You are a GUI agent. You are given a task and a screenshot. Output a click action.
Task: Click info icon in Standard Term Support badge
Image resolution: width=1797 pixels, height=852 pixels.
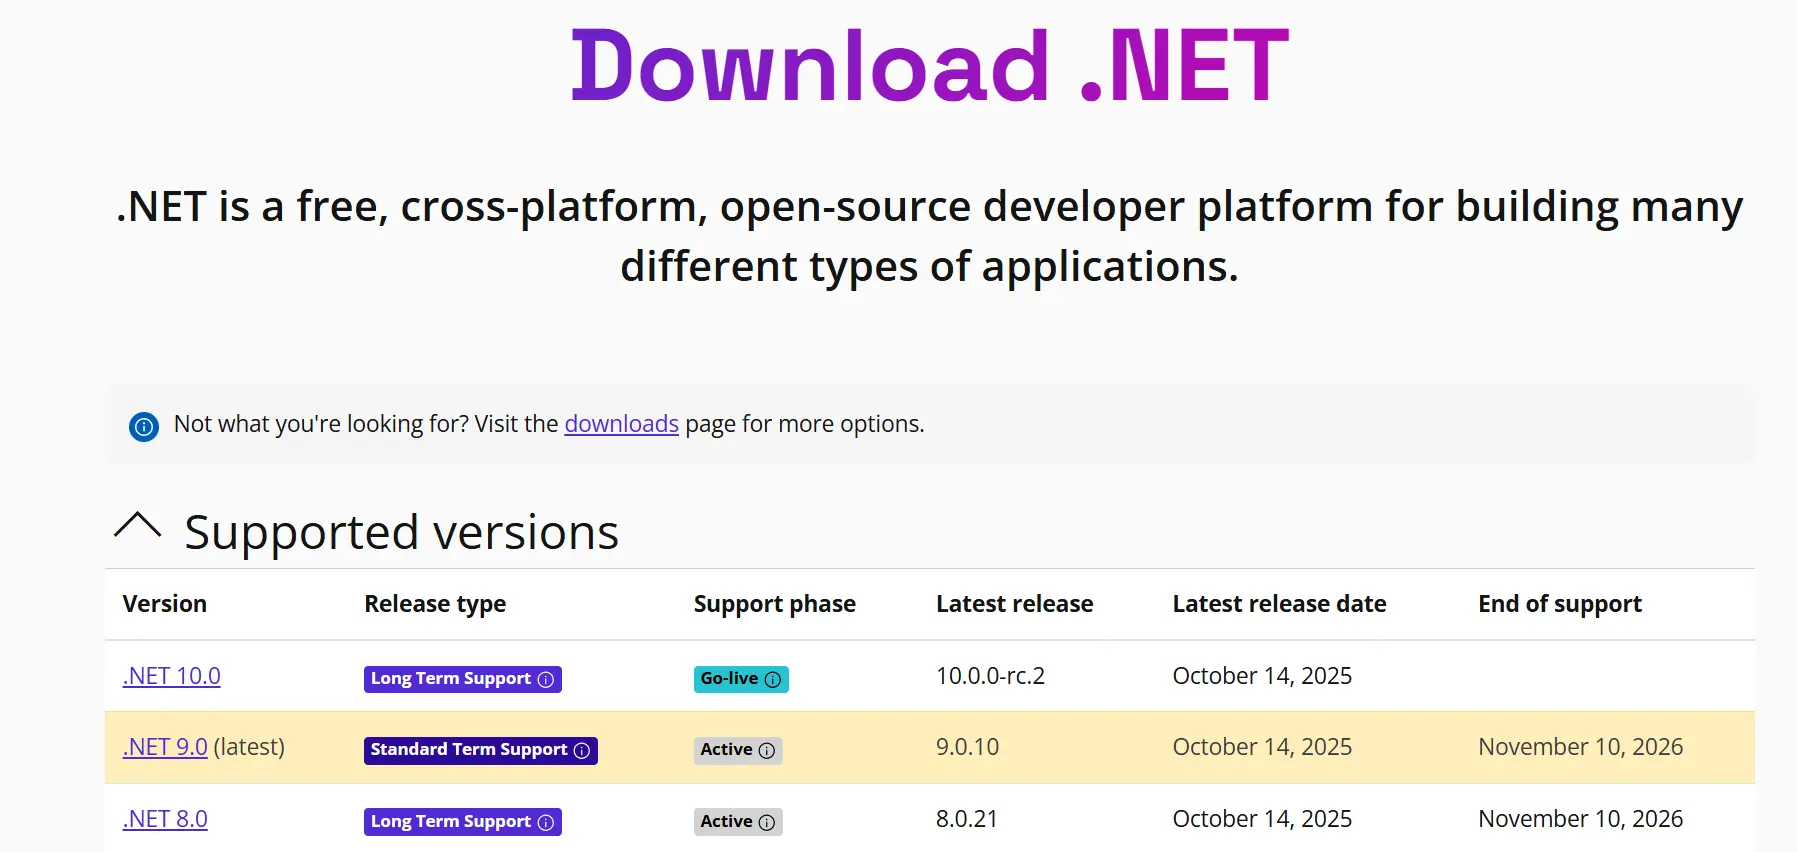click(x=582, y=751)
